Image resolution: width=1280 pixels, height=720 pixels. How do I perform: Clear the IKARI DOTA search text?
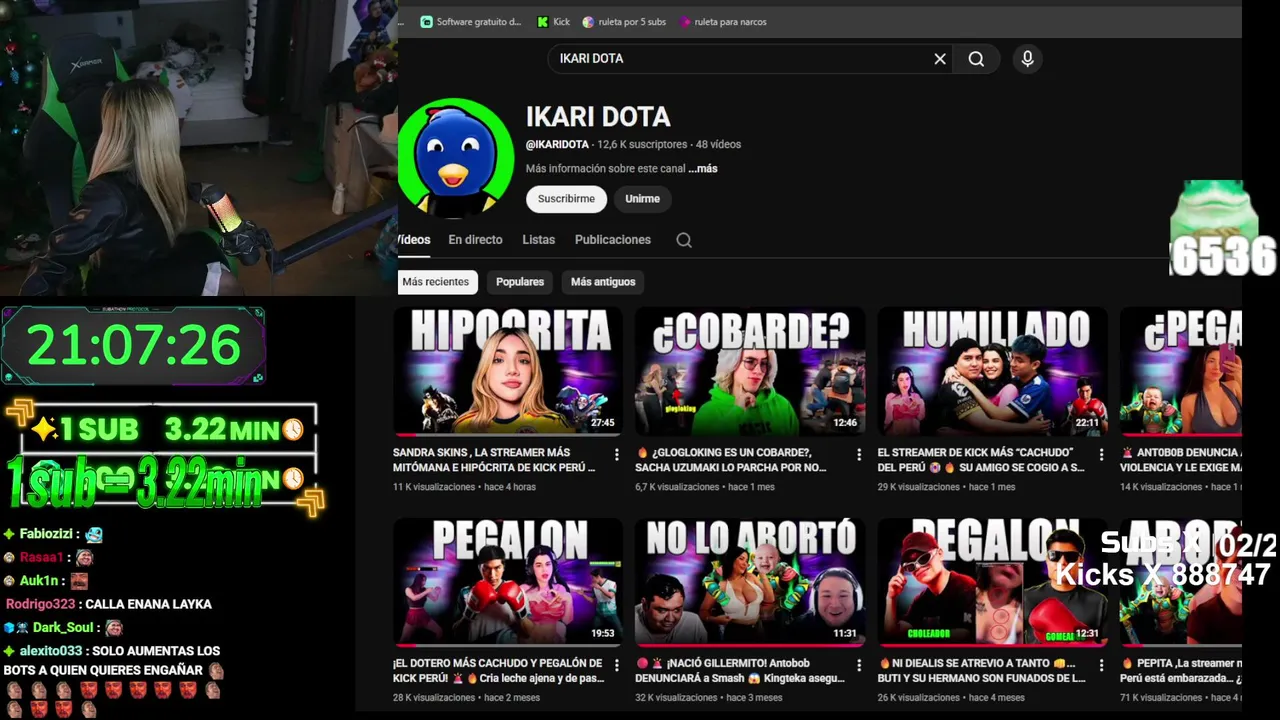pyautogui.click(x=940, y=59)
